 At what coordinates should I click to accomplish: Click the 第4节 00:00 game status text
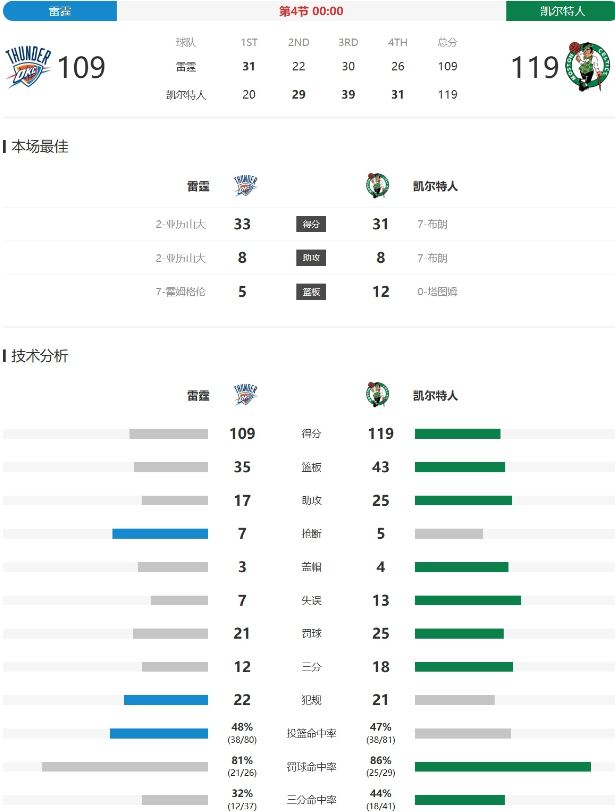pyautogui.click(x=311, y=11)
